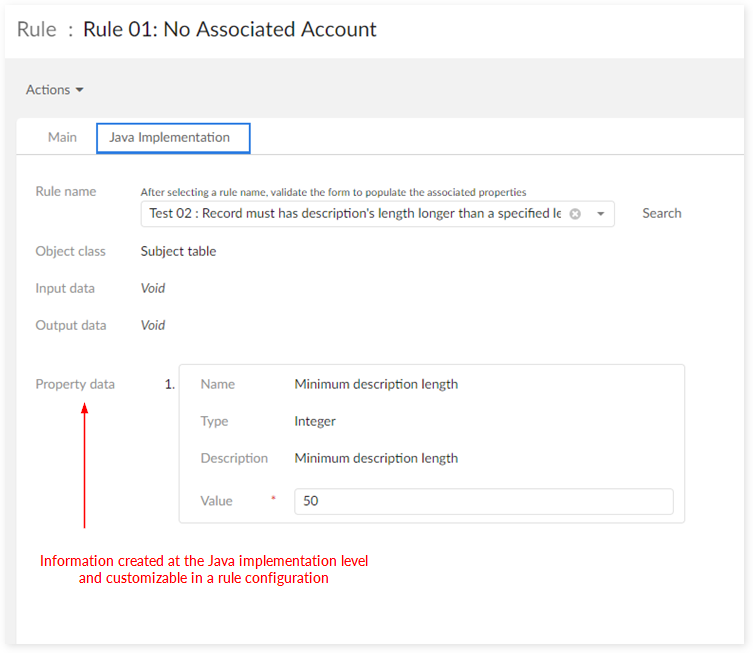Click the Object class label
This screenshot has height=653, width=753.
(70, 251)
